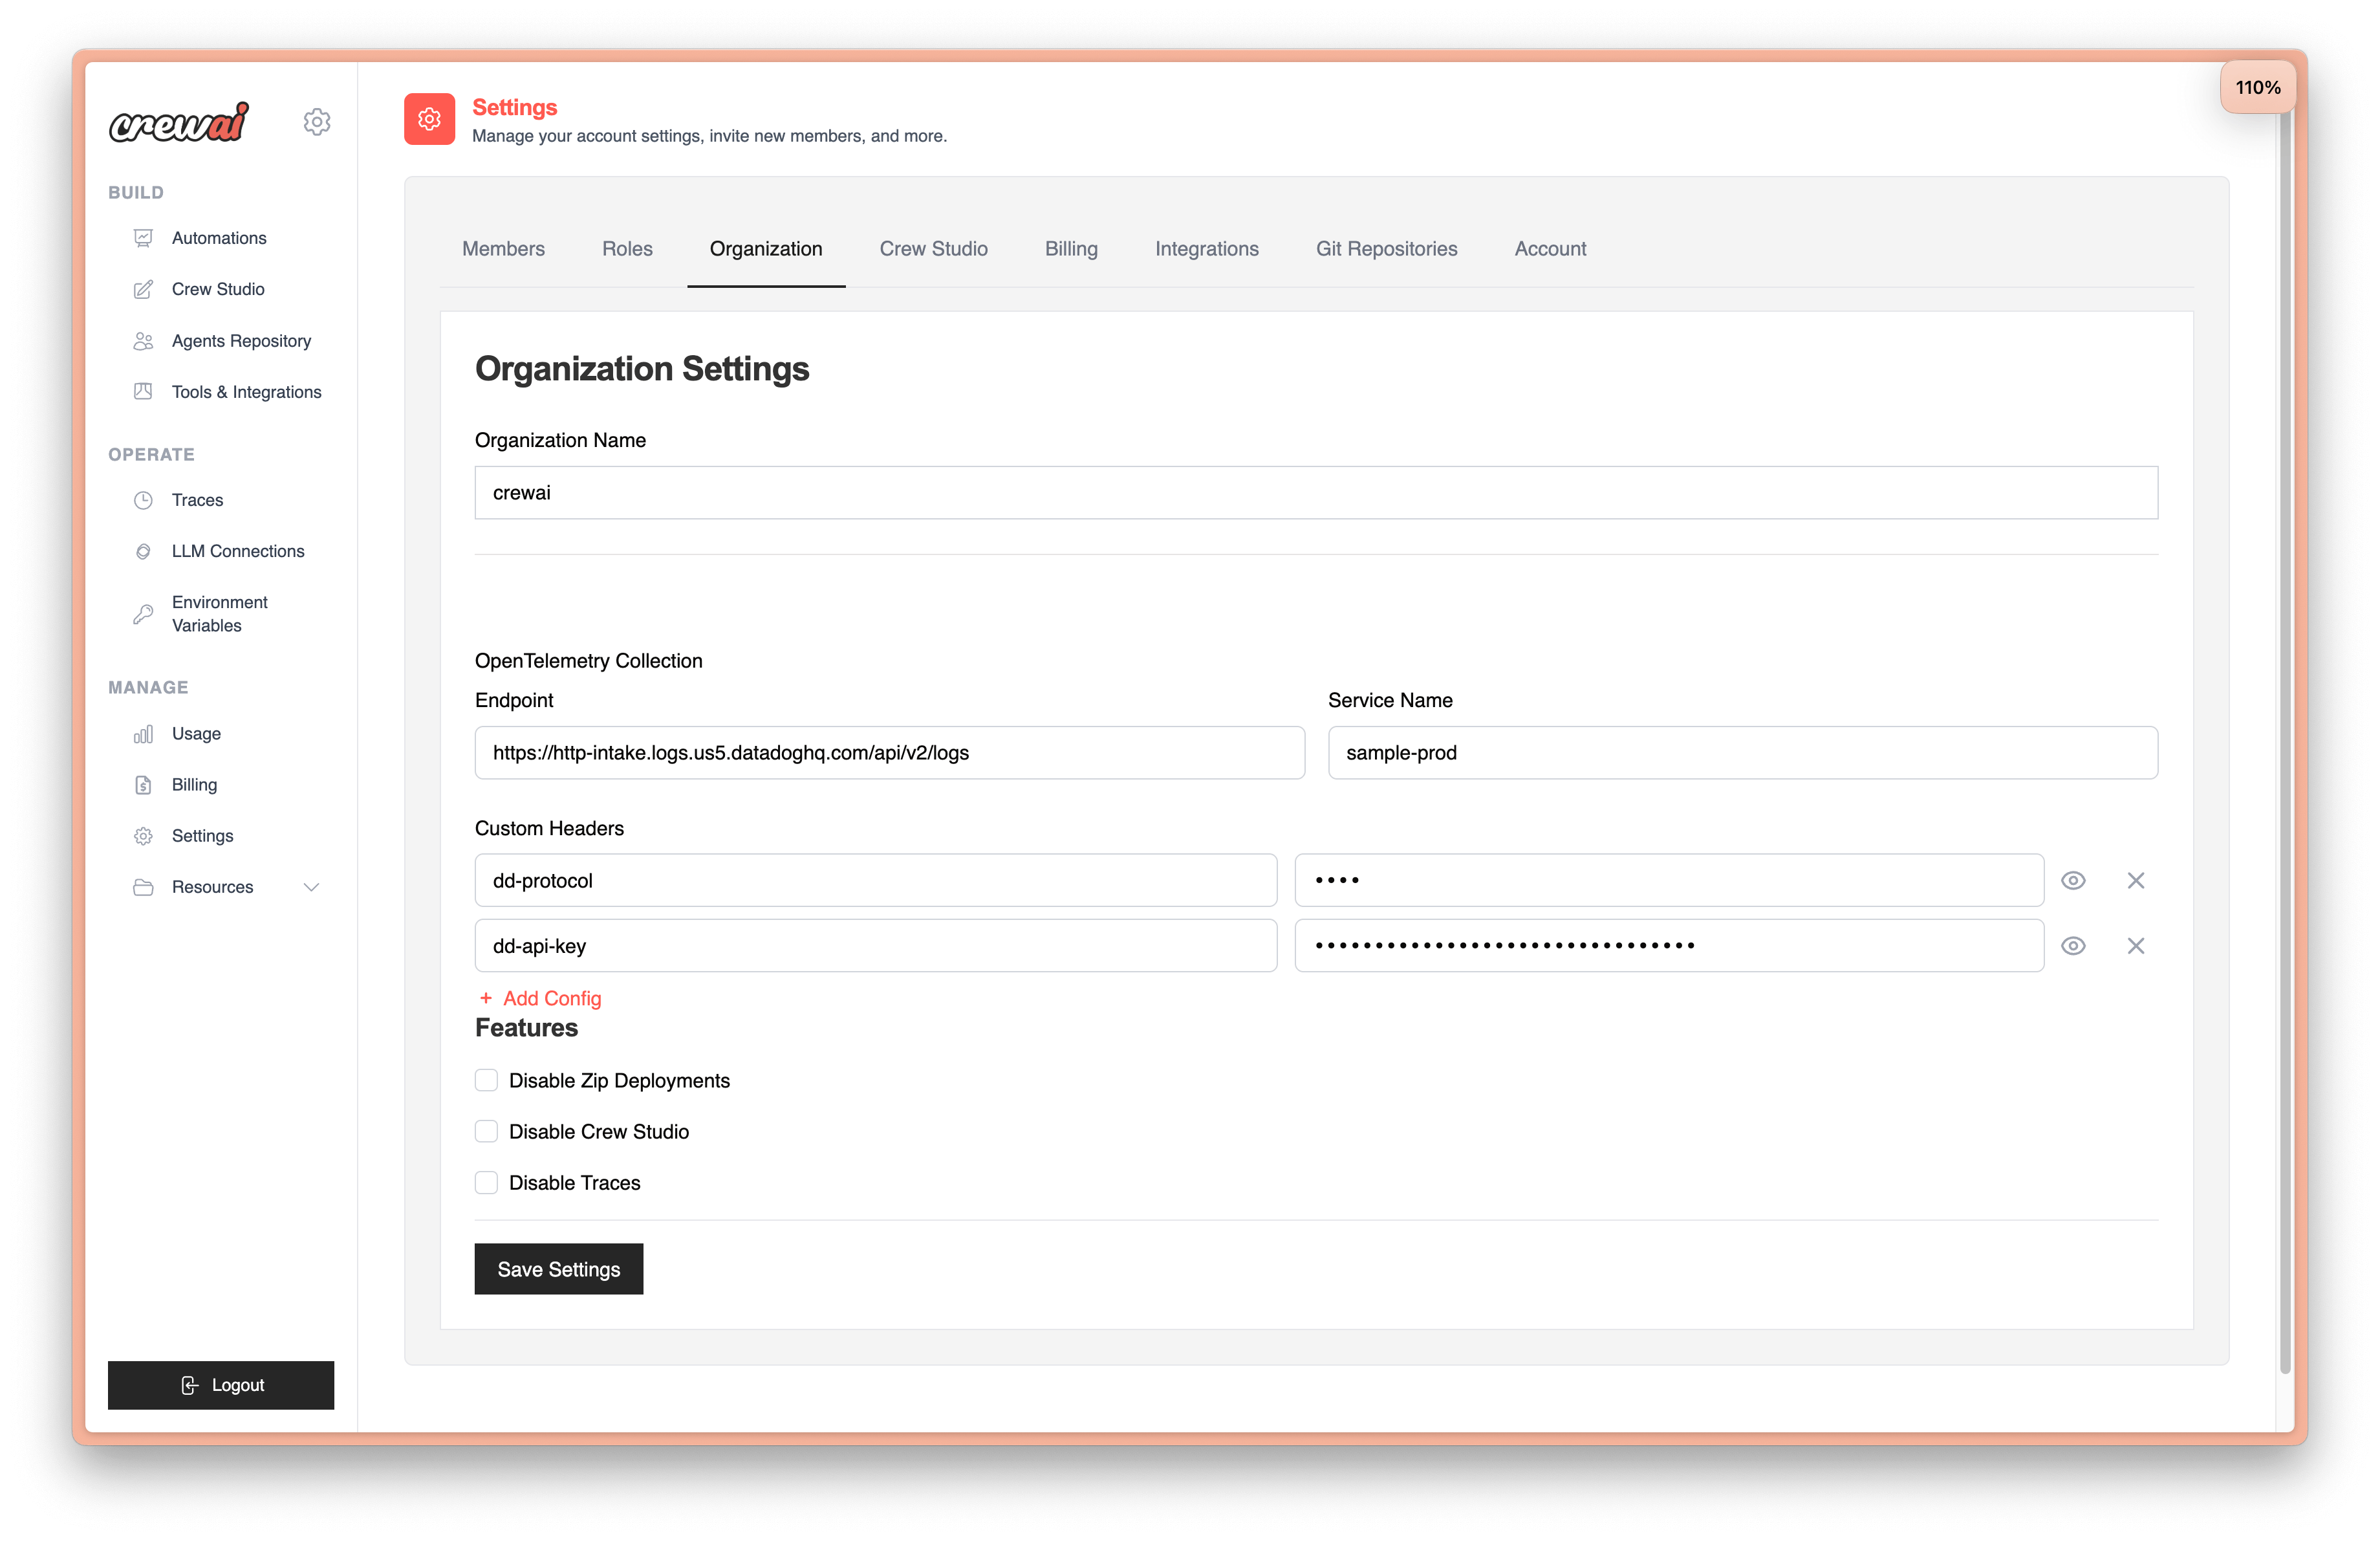Check the Disable Crew Studio option
Screen dimensions: 2380x1541
[x=486, y=1131]
